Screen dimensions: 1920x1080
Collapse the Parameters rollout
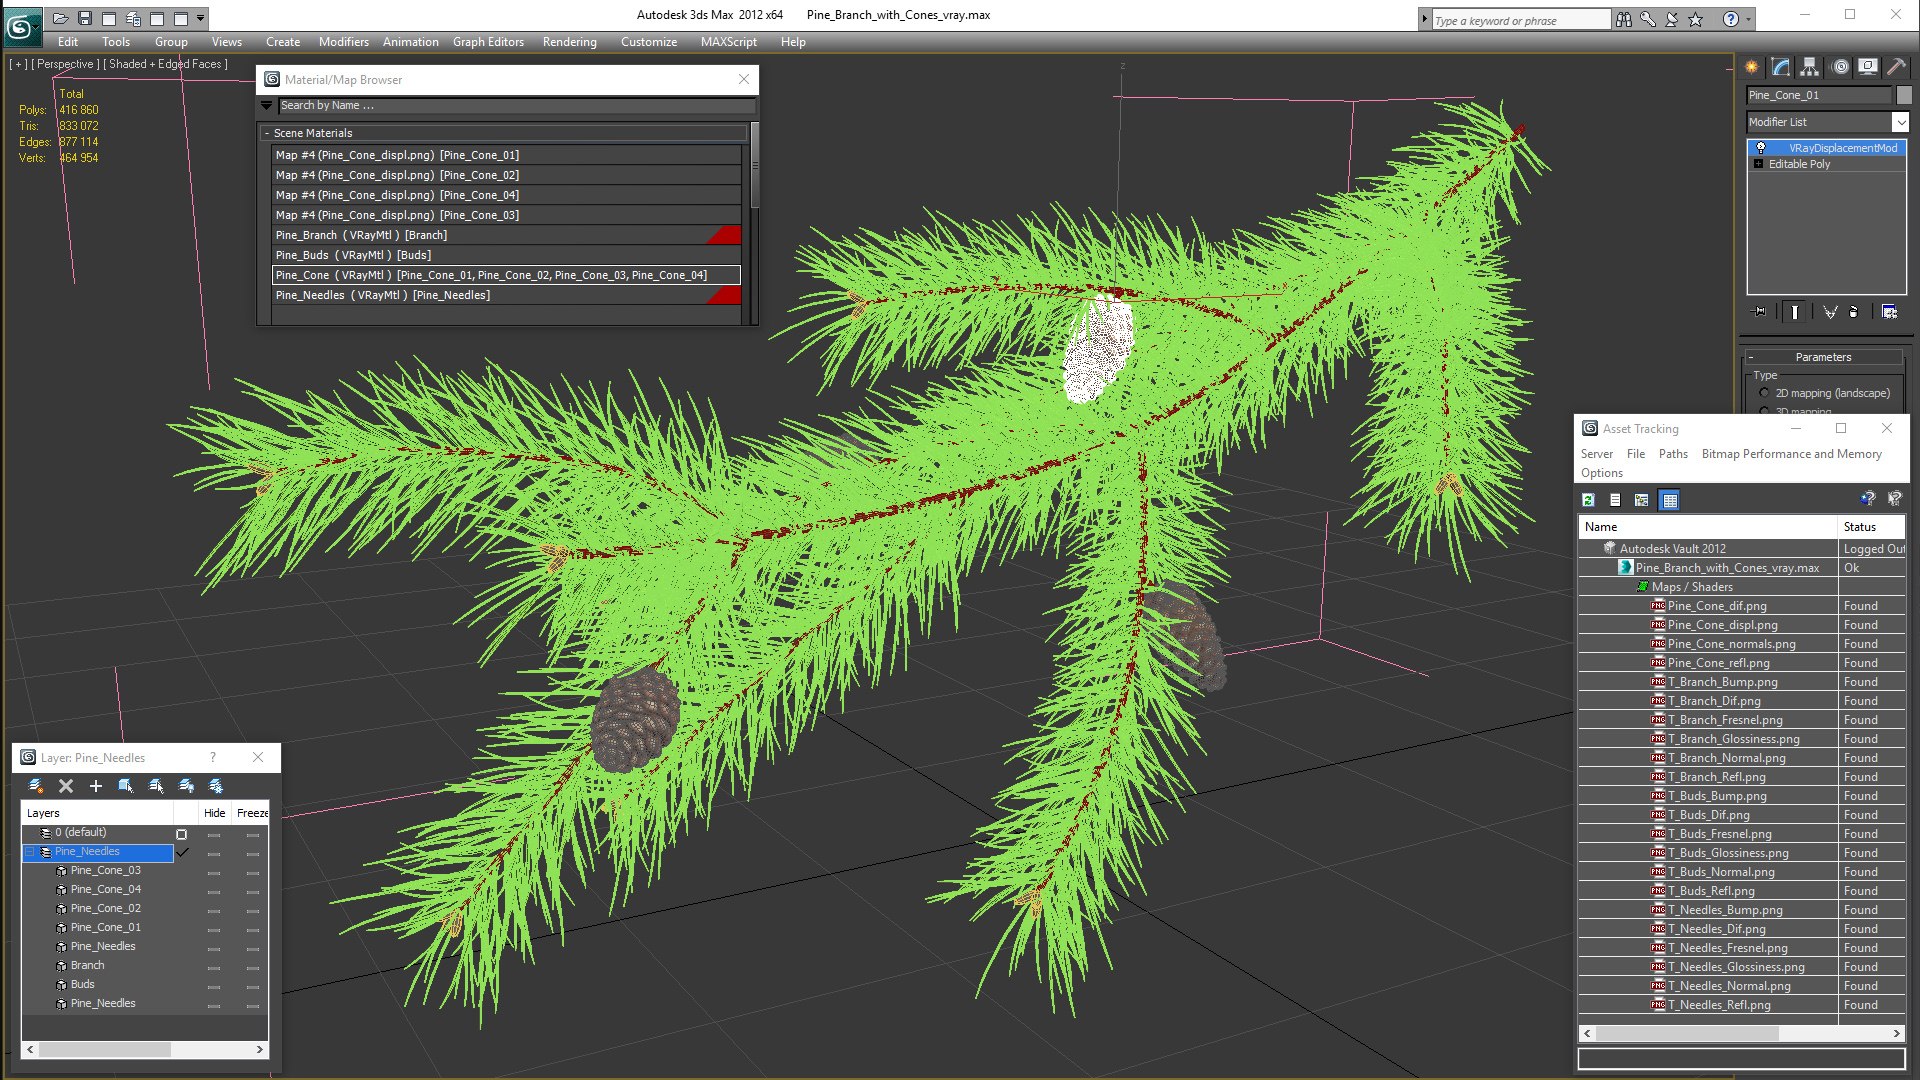[x=1823, y=357]
